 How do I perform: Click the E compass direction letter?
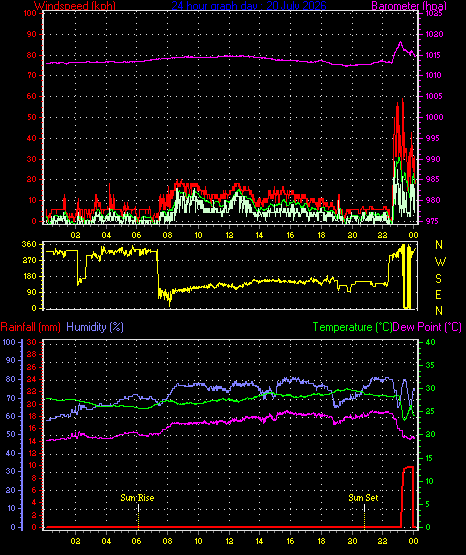pyautogui.click(x=438, y=295)
